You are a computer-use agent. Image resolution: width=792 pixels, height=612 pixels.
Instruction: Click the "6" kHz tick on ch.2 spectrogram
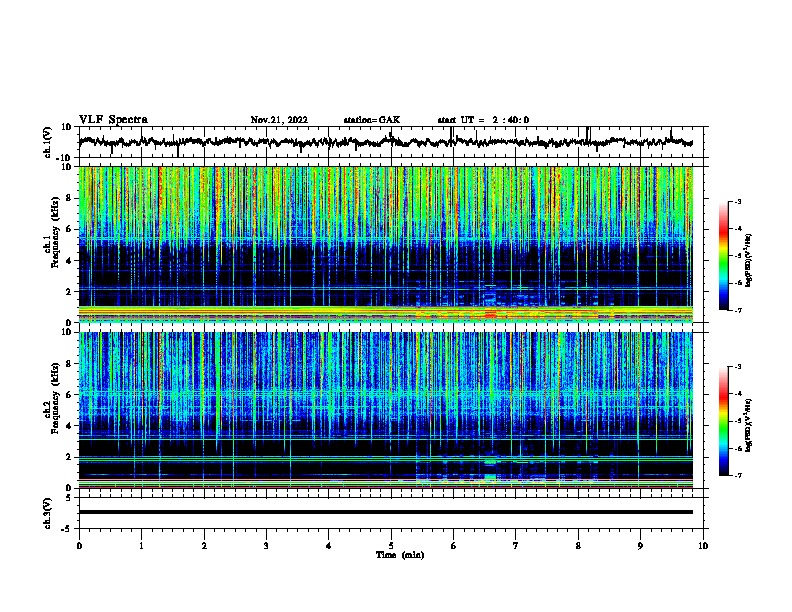pos(70,395)
